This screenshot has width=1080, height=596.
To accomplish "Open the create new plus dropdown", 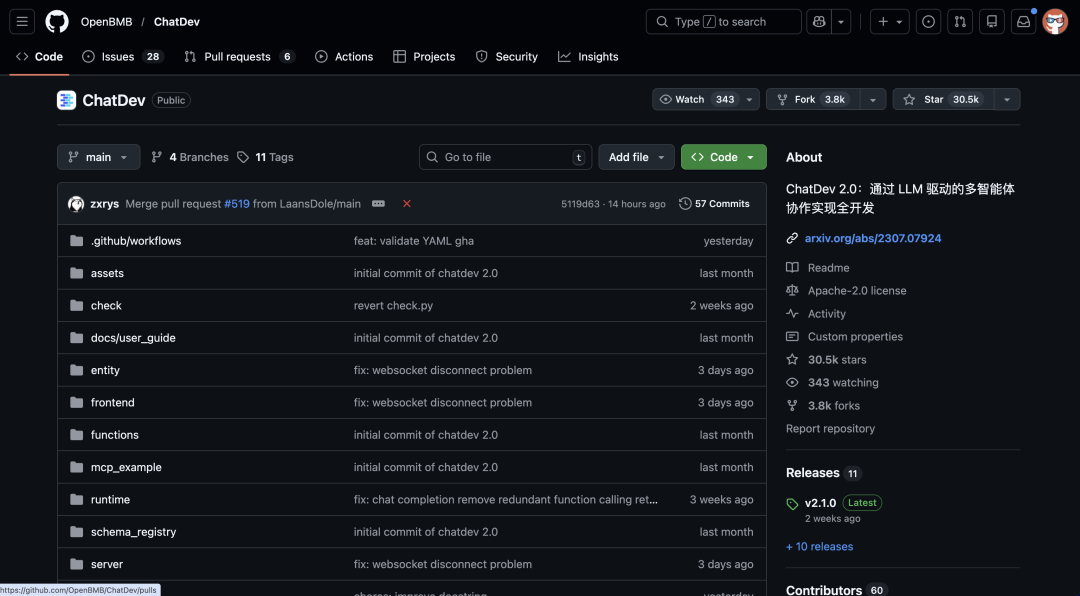I will (x=890, y=21).
